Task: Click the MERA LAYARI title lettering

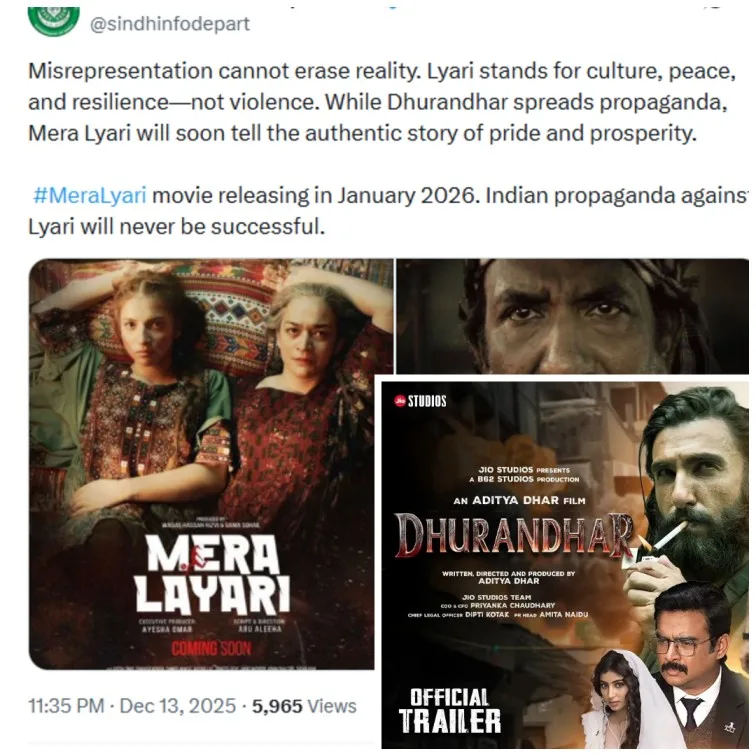Action: tap(212, 573)
